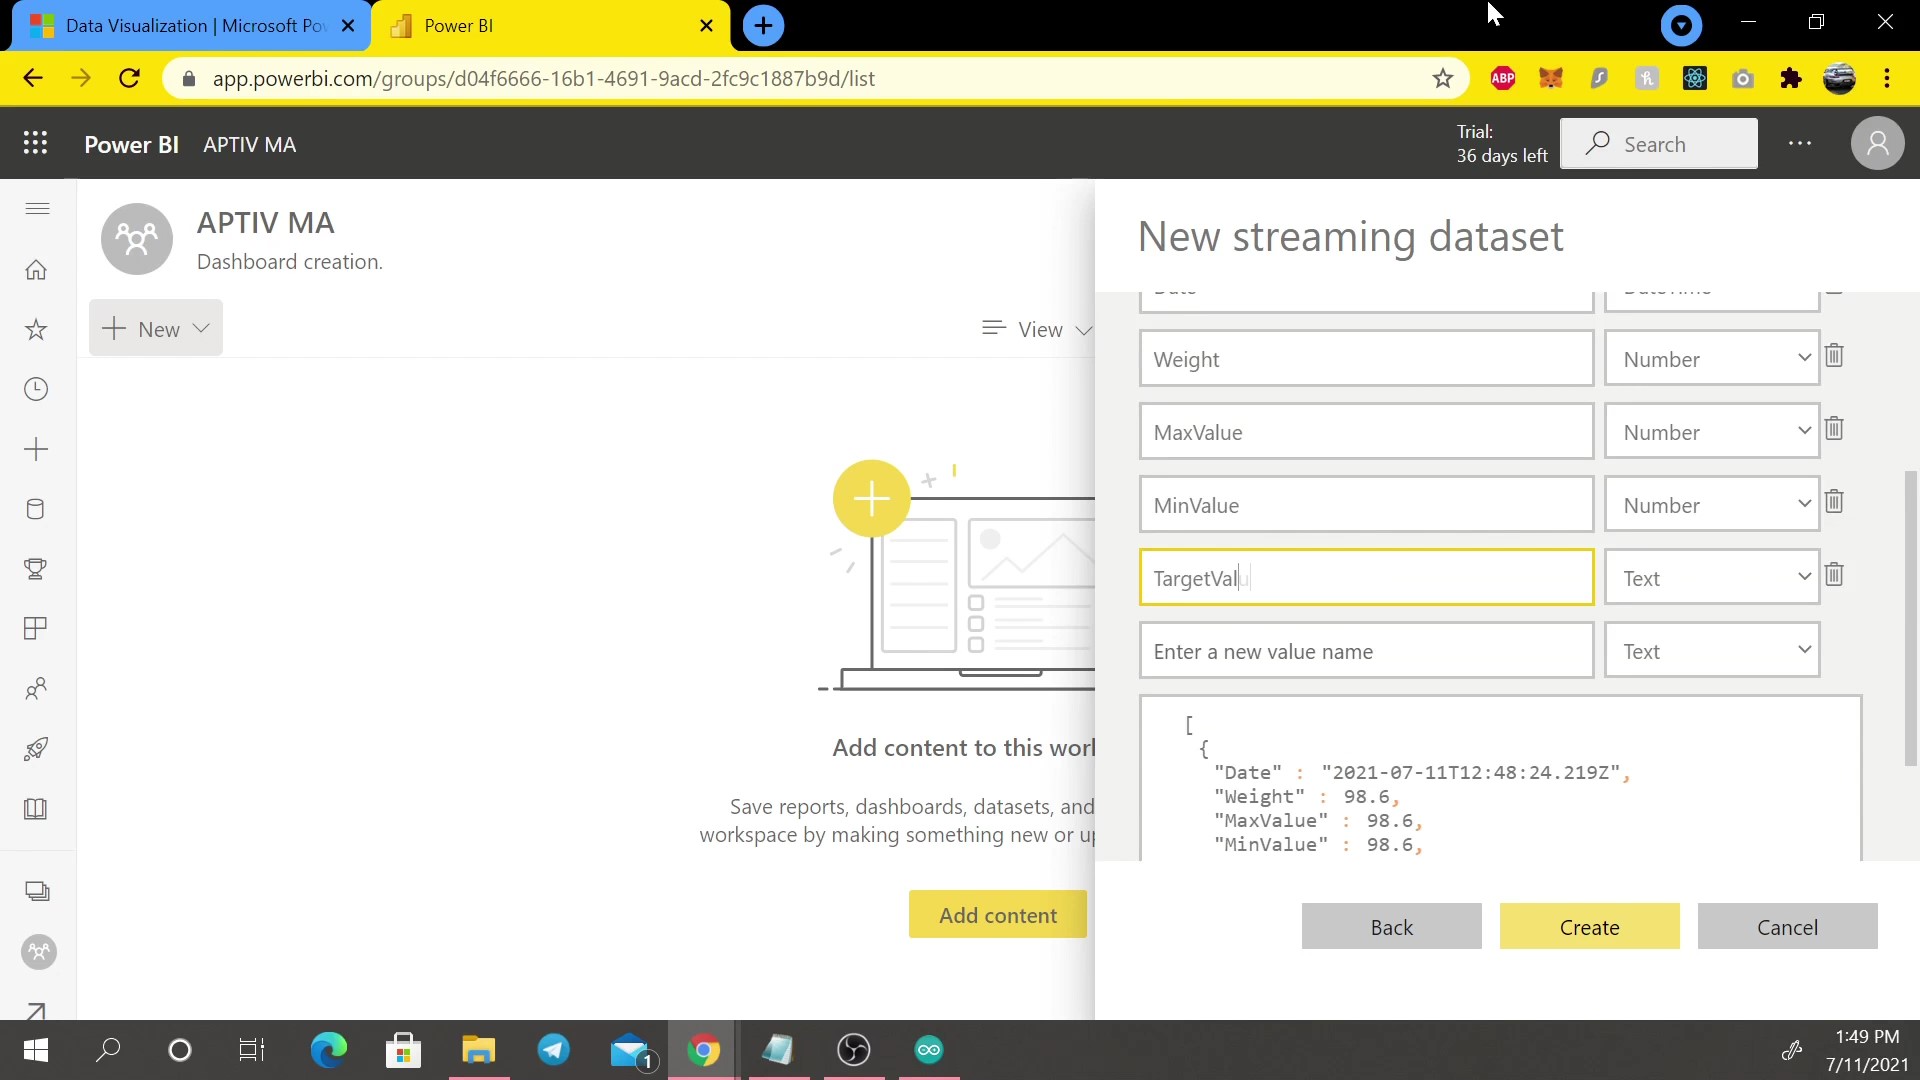Select the Goals trophy icon
Viewport: 1920px width, 1080px height.
tap(36, 569)
